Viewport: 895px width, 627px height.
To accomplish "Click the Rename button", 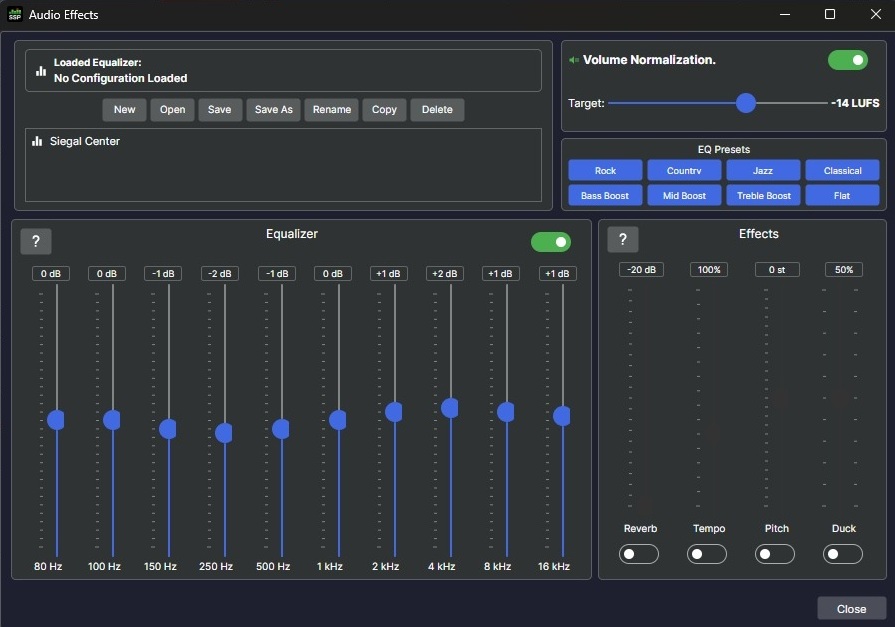I will point(332,110).
